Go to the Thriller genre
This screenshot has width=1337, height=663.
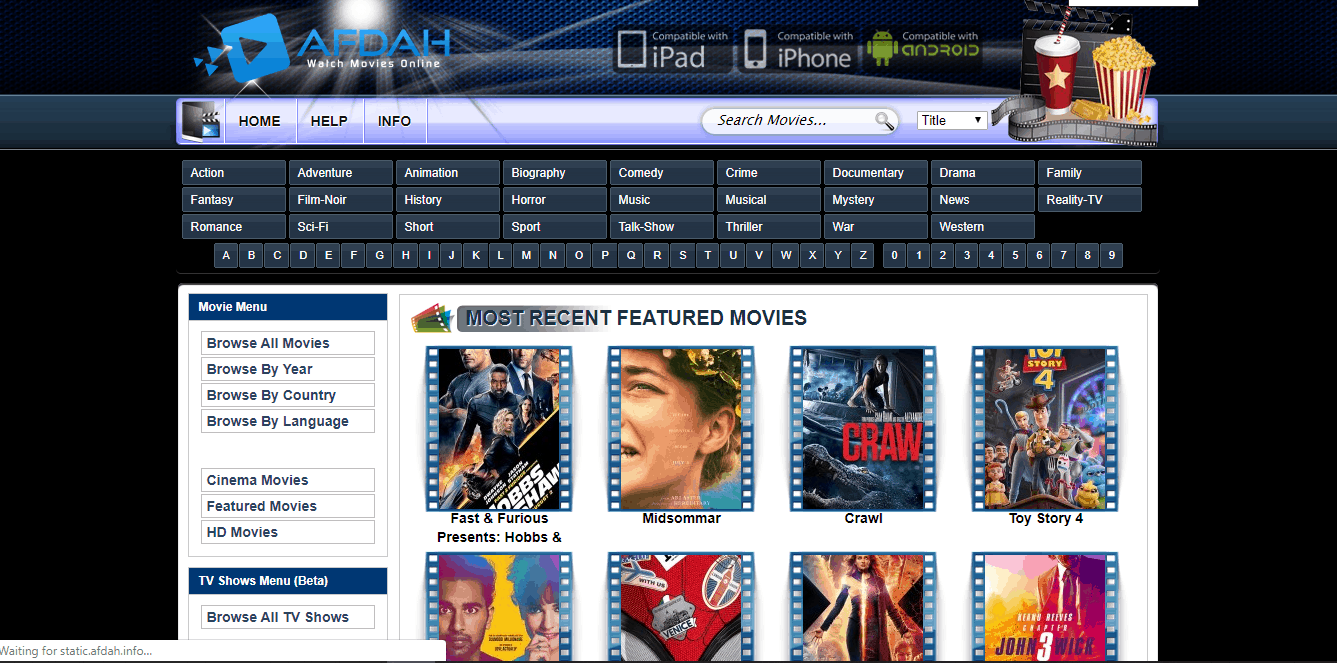tap(769, 227)
